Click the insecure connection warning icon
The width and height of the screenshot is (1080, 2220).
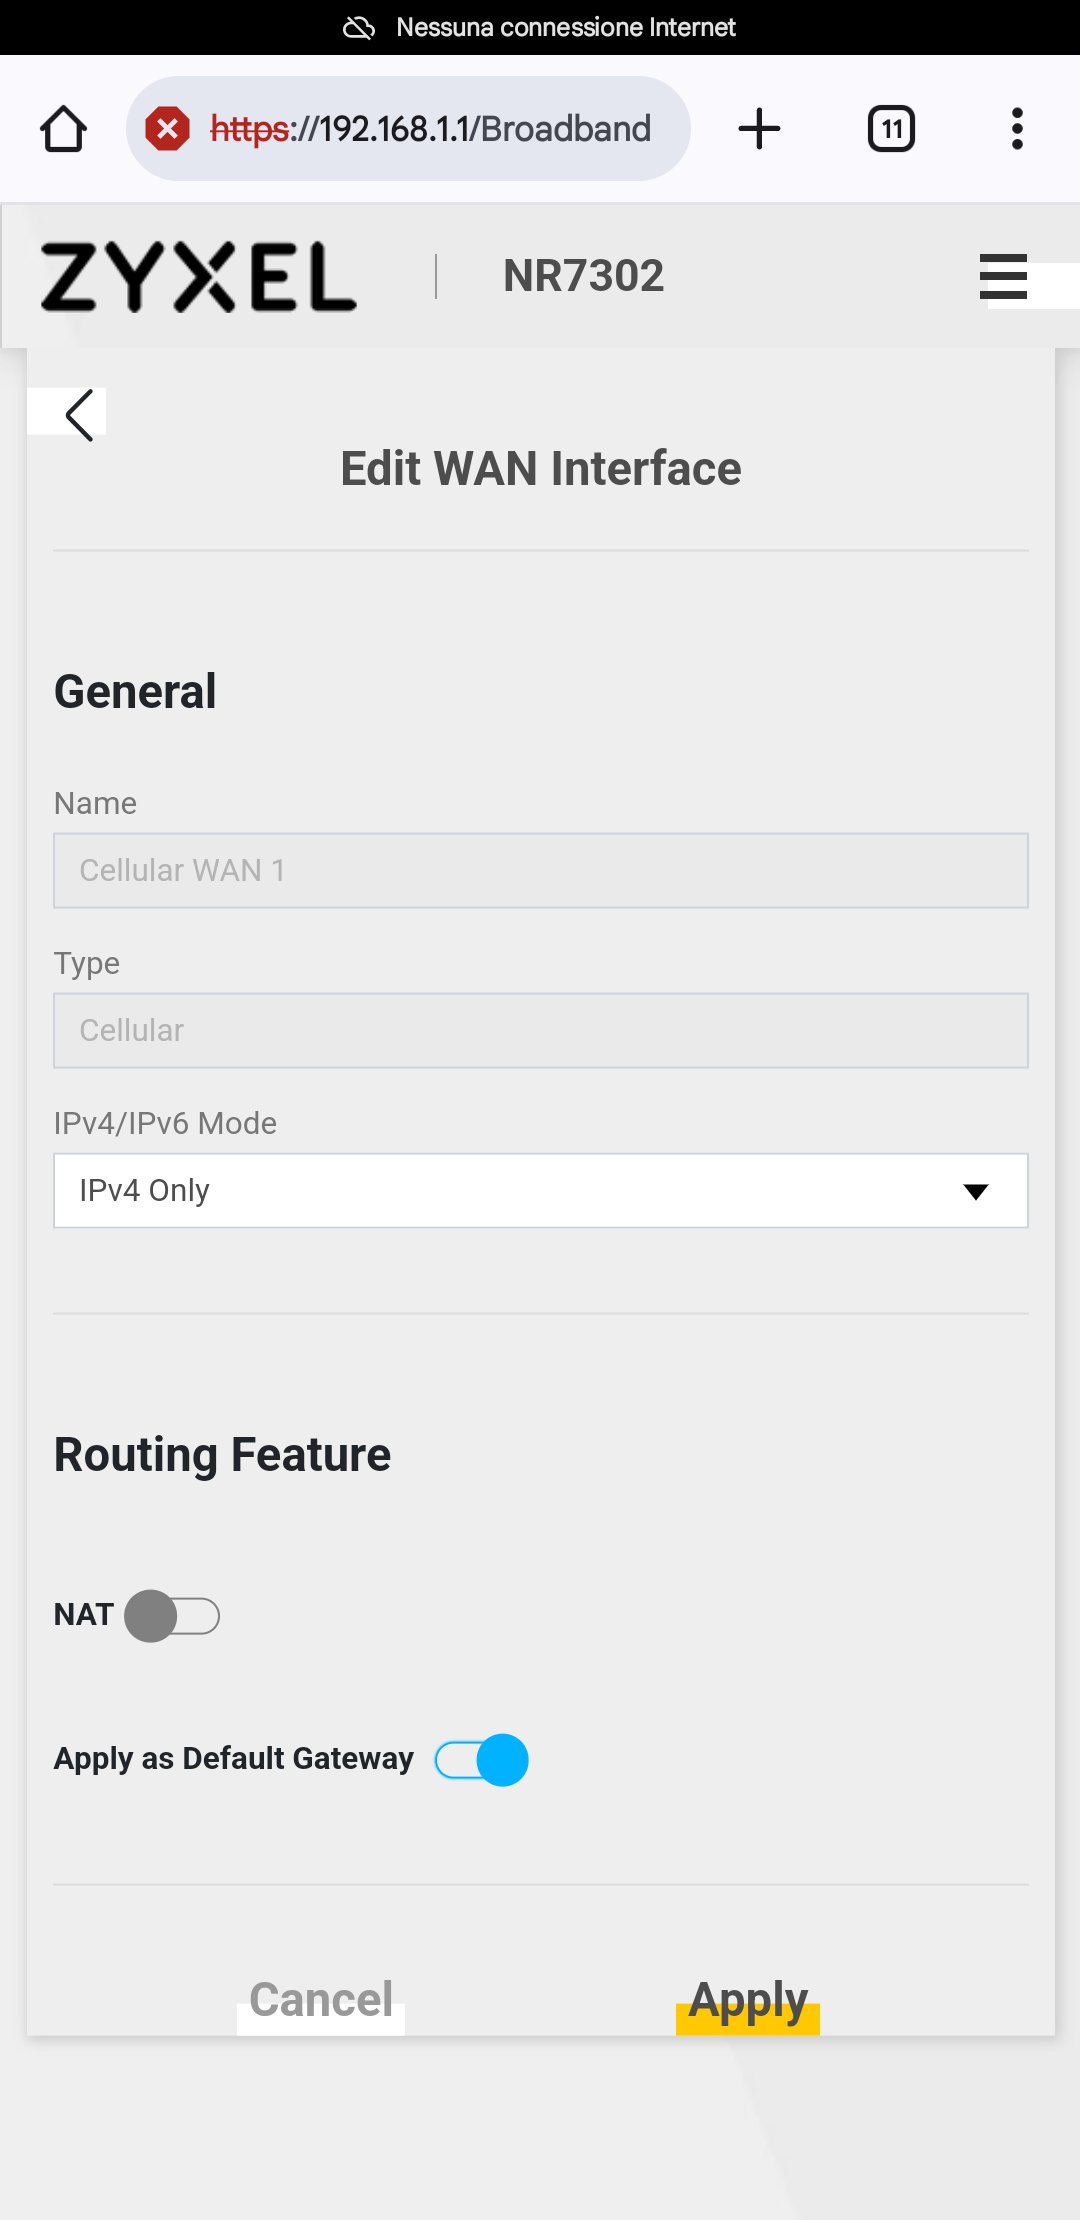(x=167, y=129)
